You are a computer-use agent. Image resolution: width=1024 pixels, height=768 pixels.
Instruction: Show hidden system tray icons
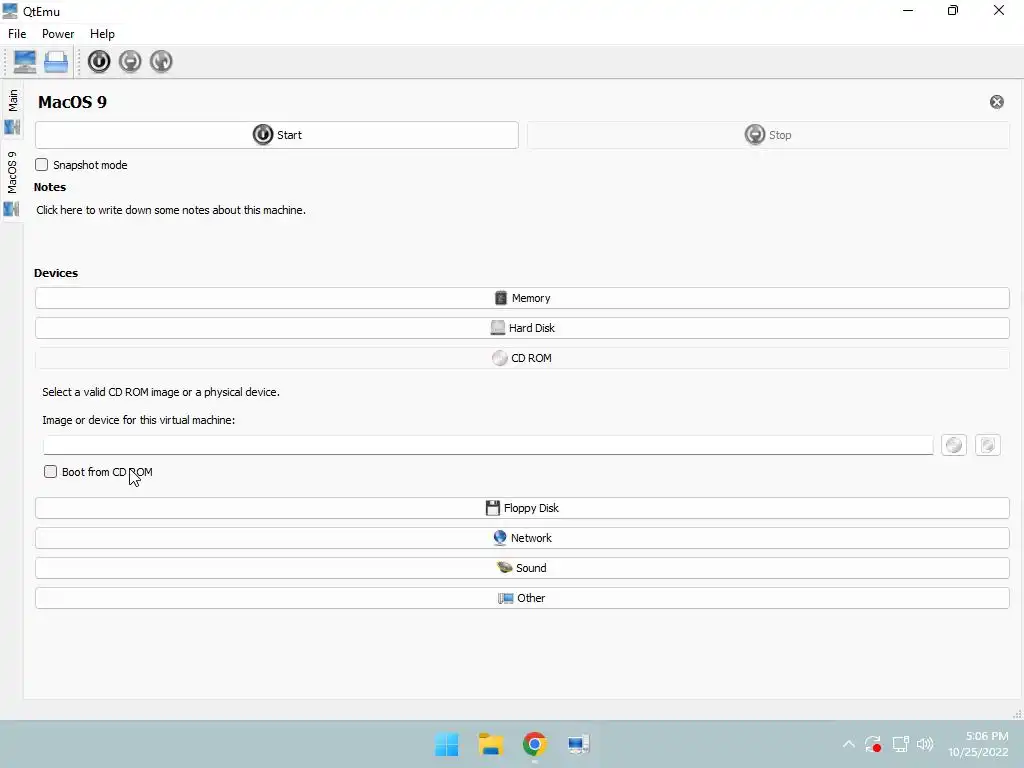(848, 744)
